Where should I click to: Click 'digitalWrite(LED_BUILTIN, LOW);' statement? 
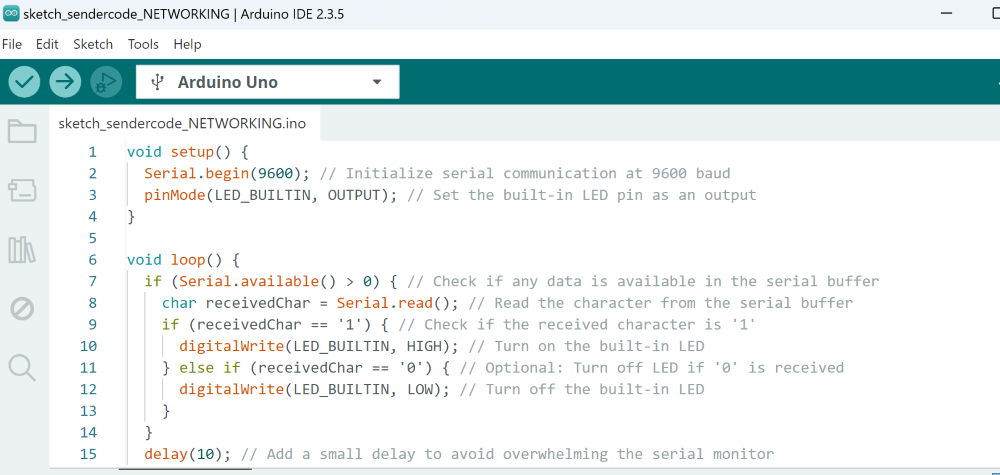(x=314, y=389)
